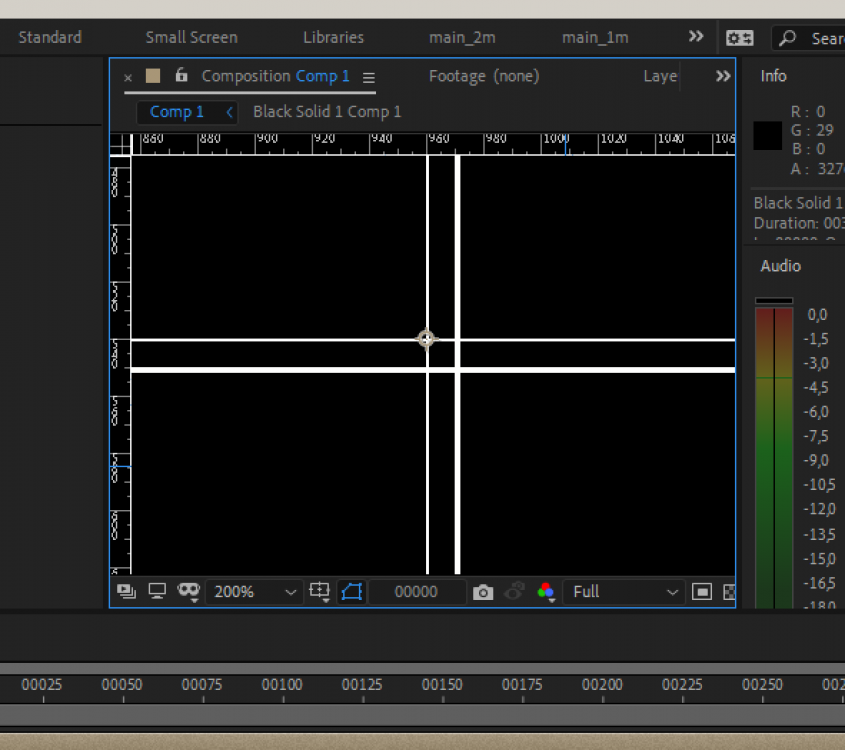Image resolution: width=845 pixels, height=750 pixels.
Task: Open the Full resolution dropdown
Action: pyautogui.click(x=624, y=592)
